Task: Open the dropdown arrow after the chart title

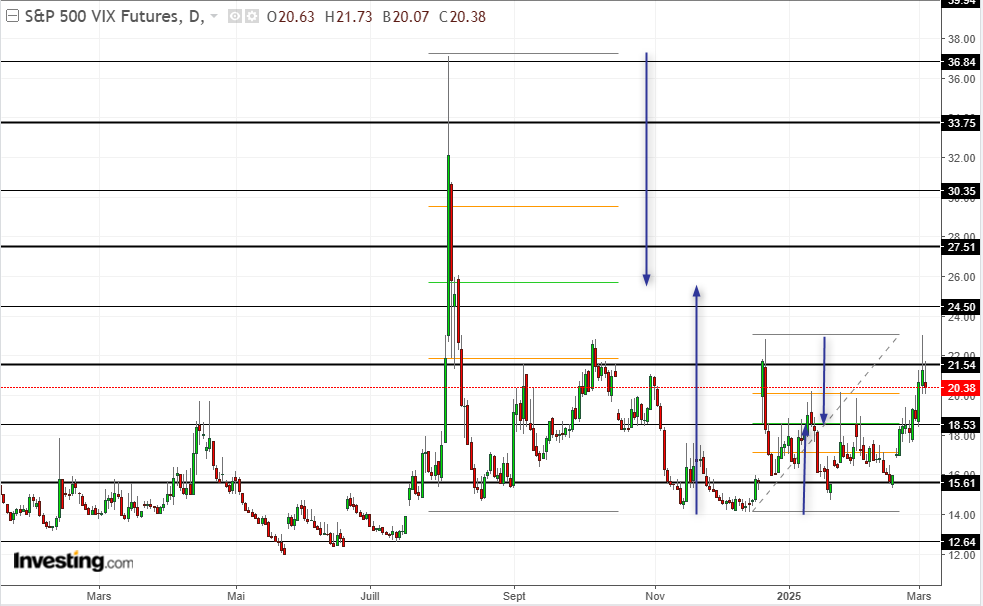Action: point(214,16)
